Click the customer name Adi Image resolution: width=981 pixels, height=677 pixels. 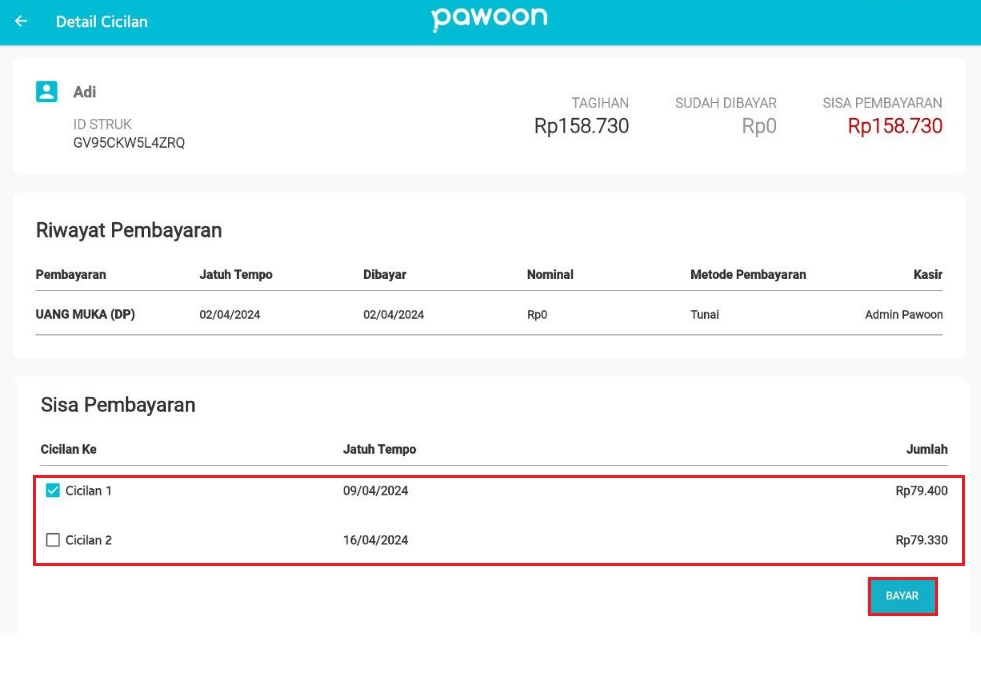point(85,92)
